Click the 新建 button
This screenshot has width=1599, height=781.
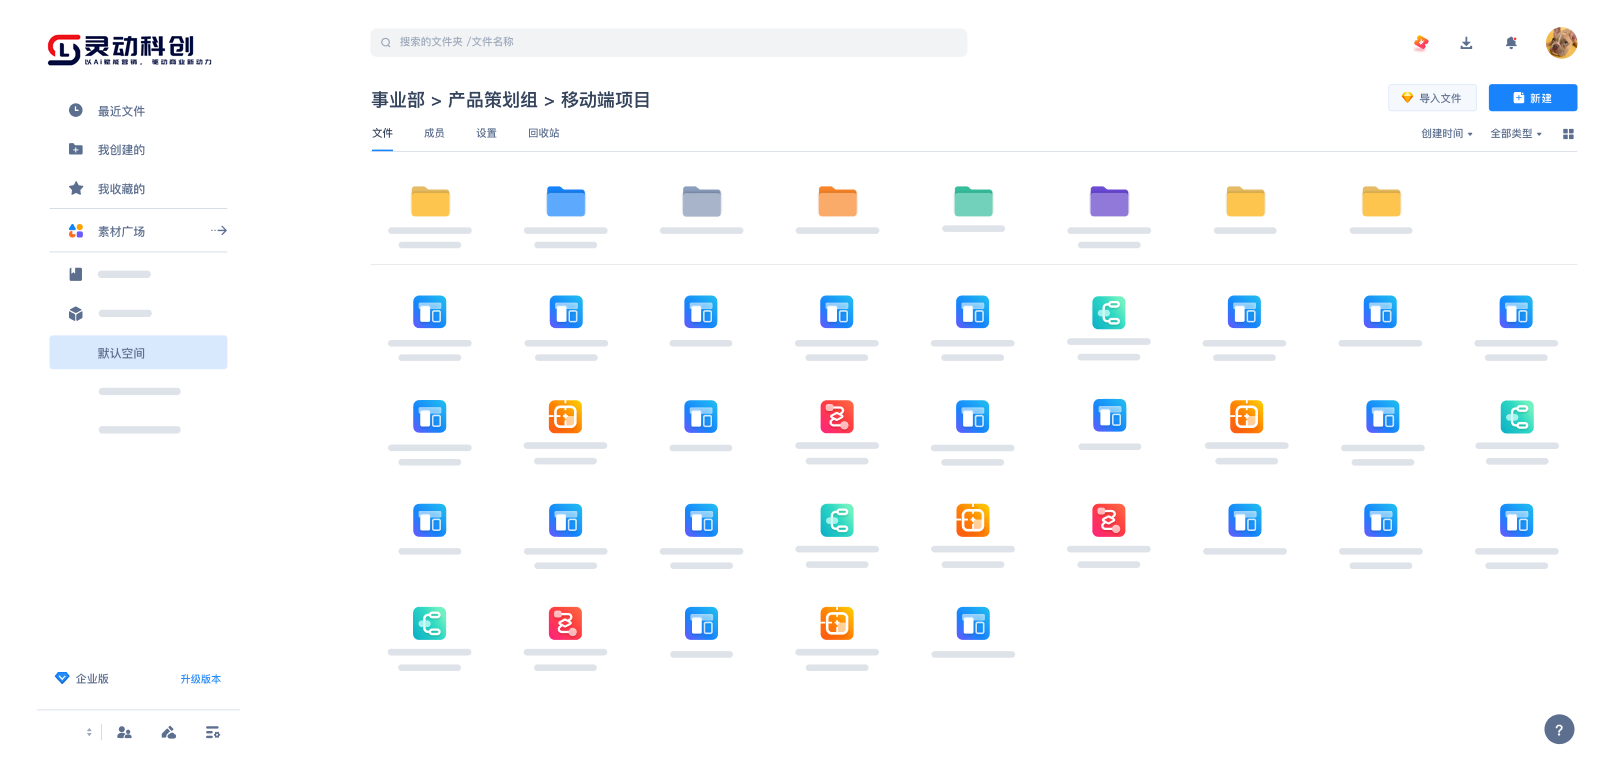1532,98
